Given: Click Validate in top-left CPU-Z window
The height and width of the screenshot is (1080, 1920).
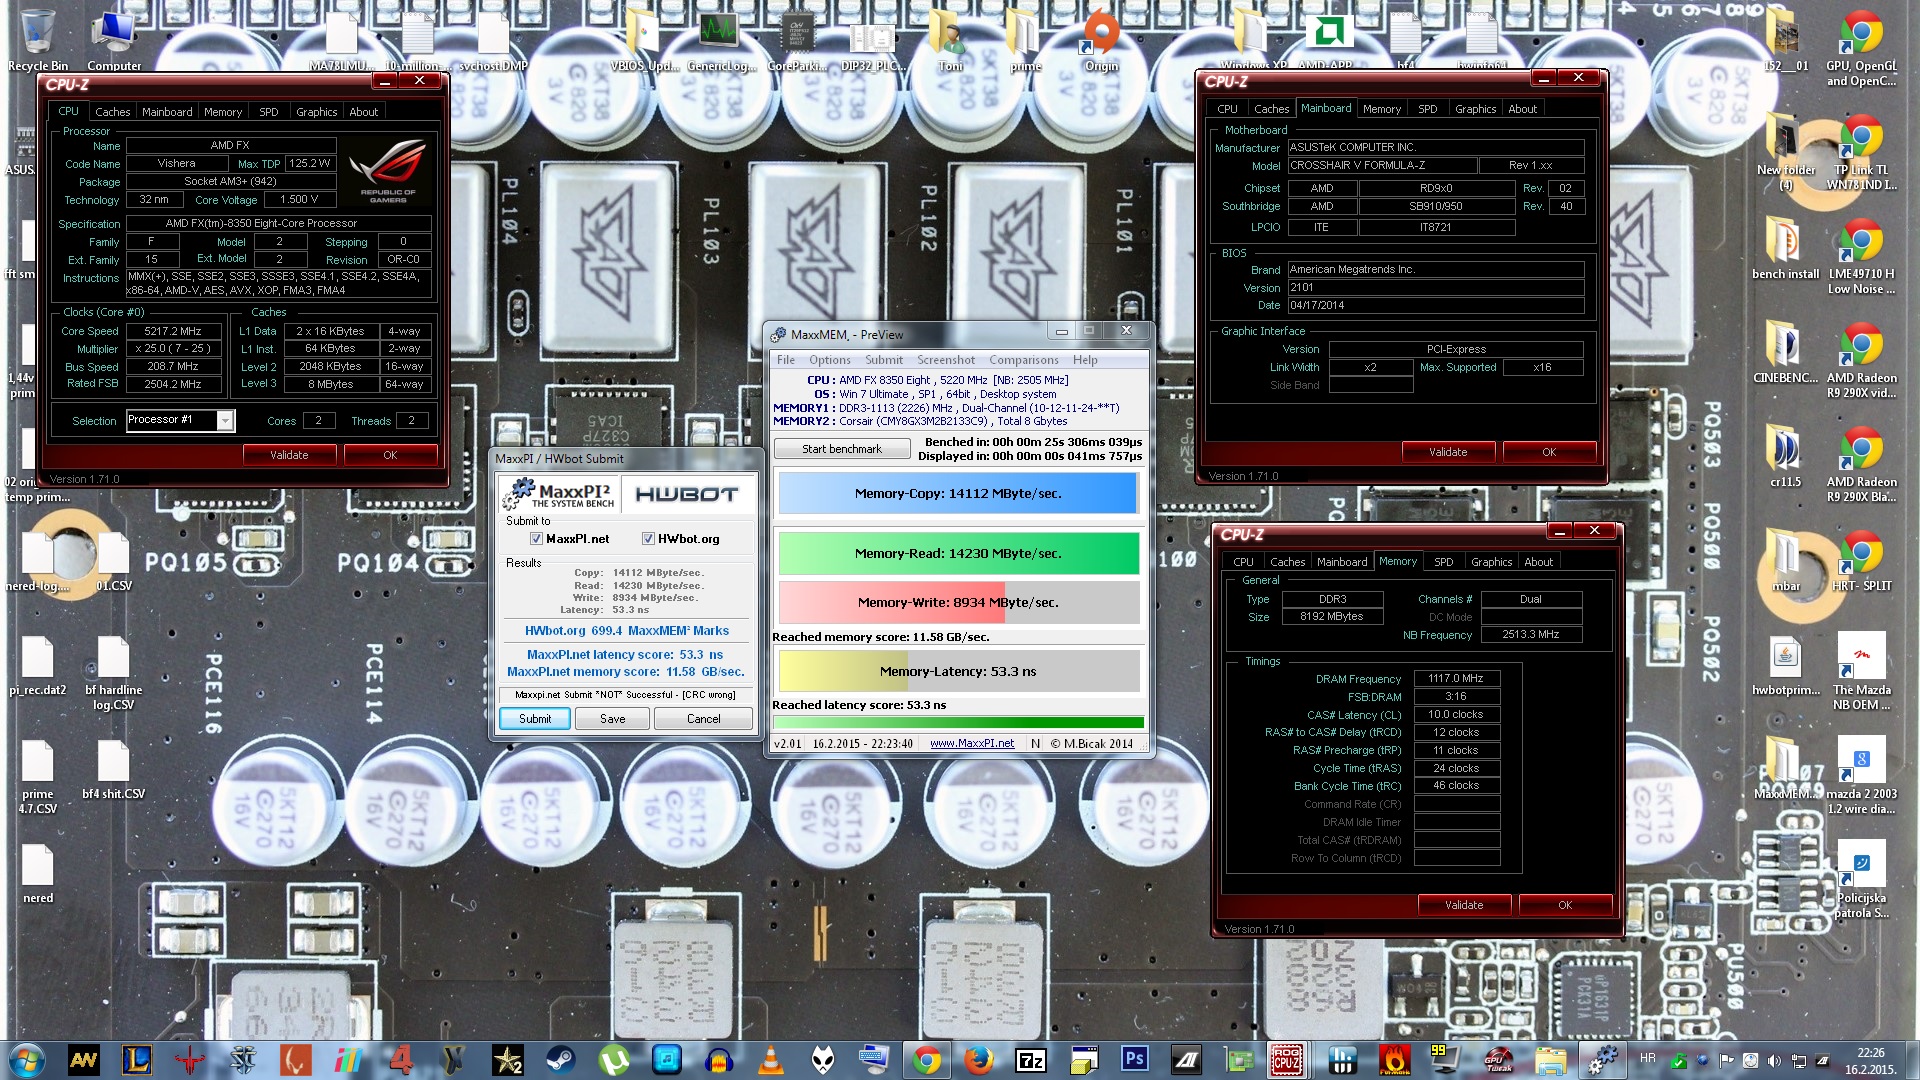Looking at the screenshot, I should [x=289, y=455].
